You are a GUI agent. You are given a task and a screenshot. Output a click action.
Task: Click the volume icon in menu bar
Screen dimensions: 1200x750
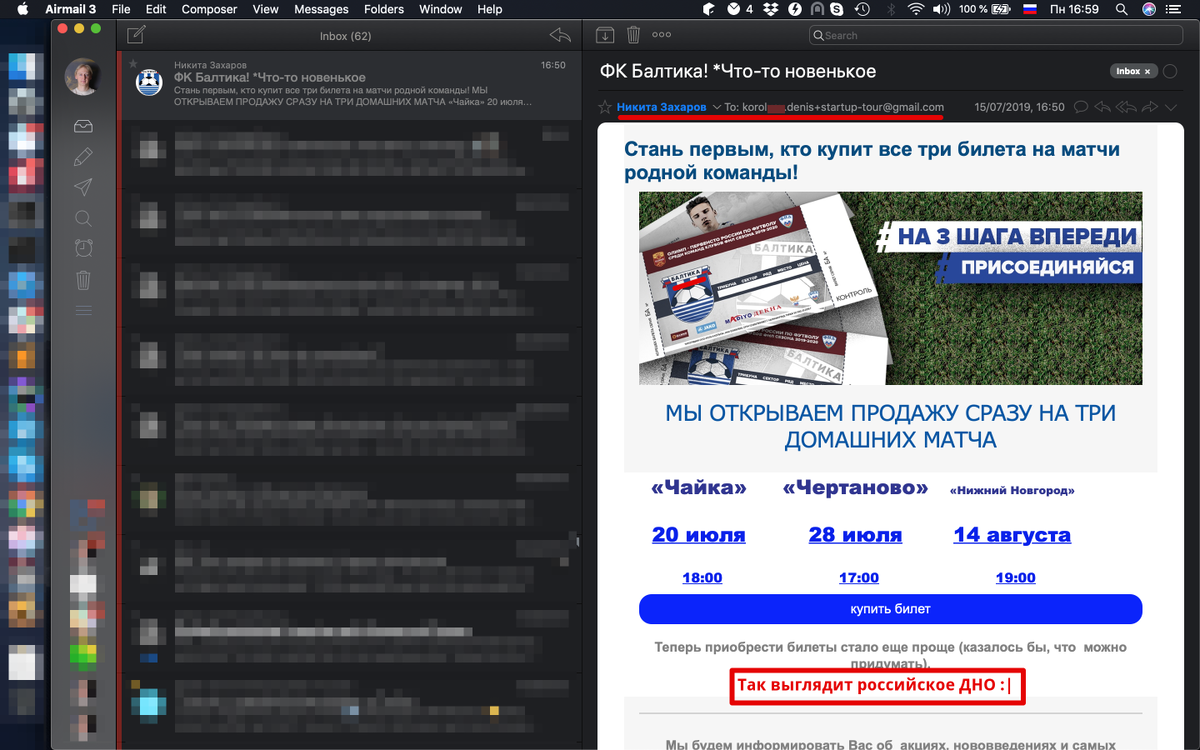(942, 9)
